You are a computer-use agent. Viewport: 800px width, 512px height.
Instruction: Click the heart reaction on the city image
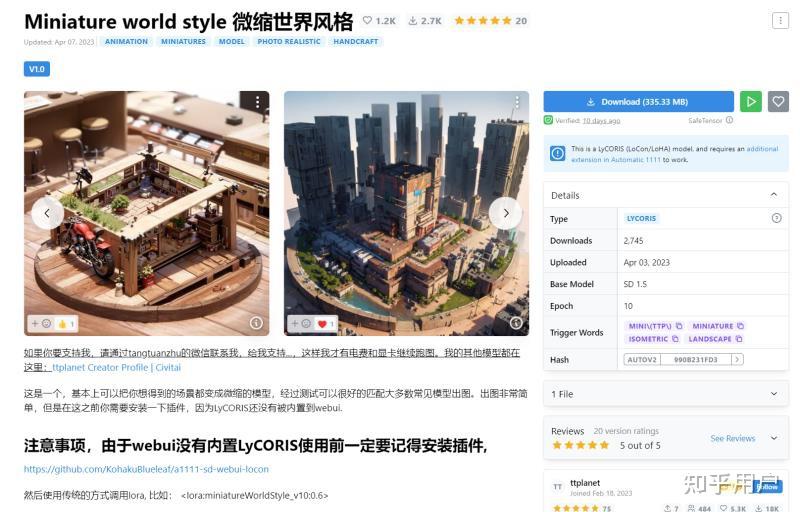coord(326,324)
